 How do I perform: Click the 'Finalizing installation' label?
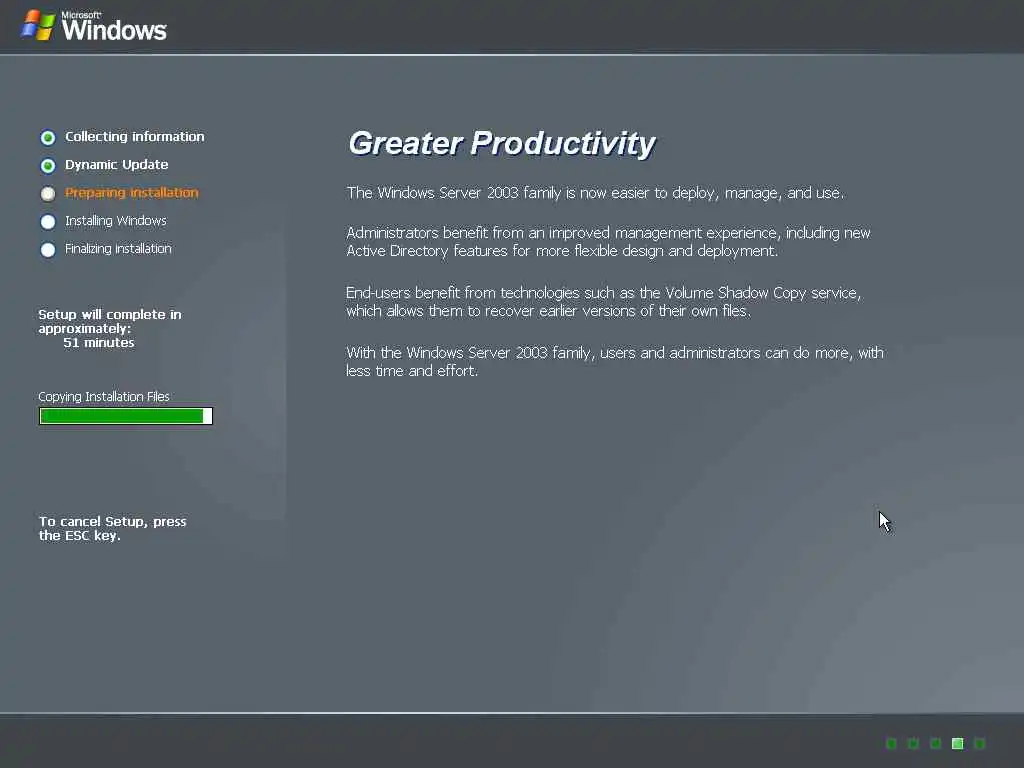[118, 249]
